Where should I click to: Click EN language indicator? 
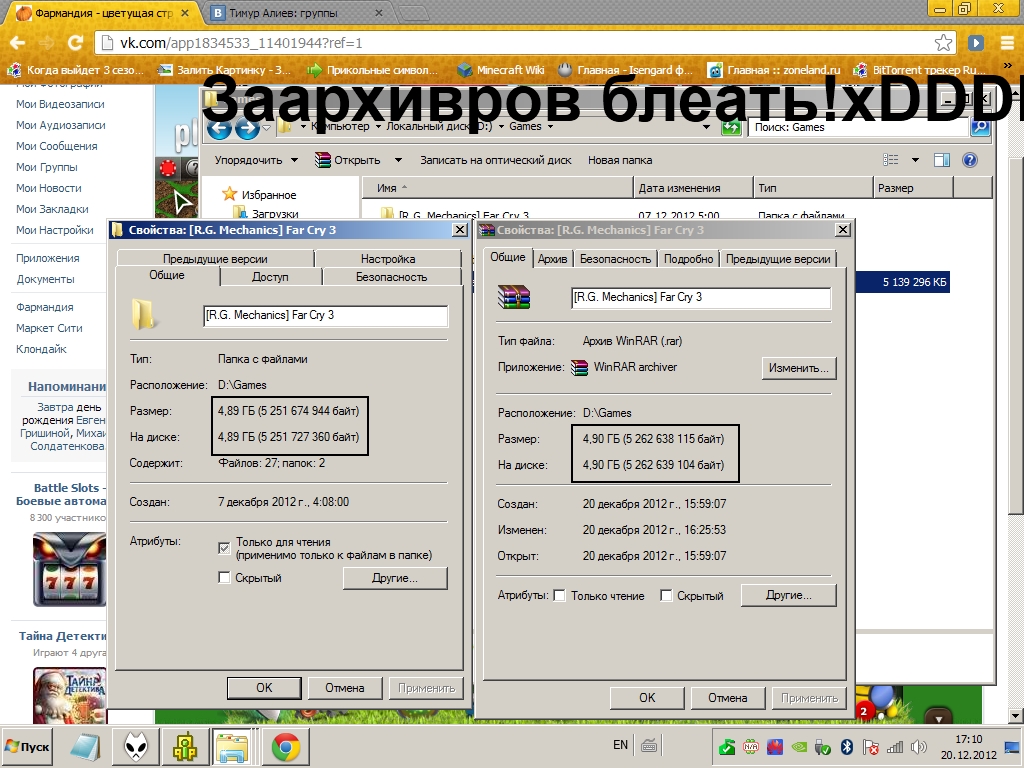click(620, 744)
